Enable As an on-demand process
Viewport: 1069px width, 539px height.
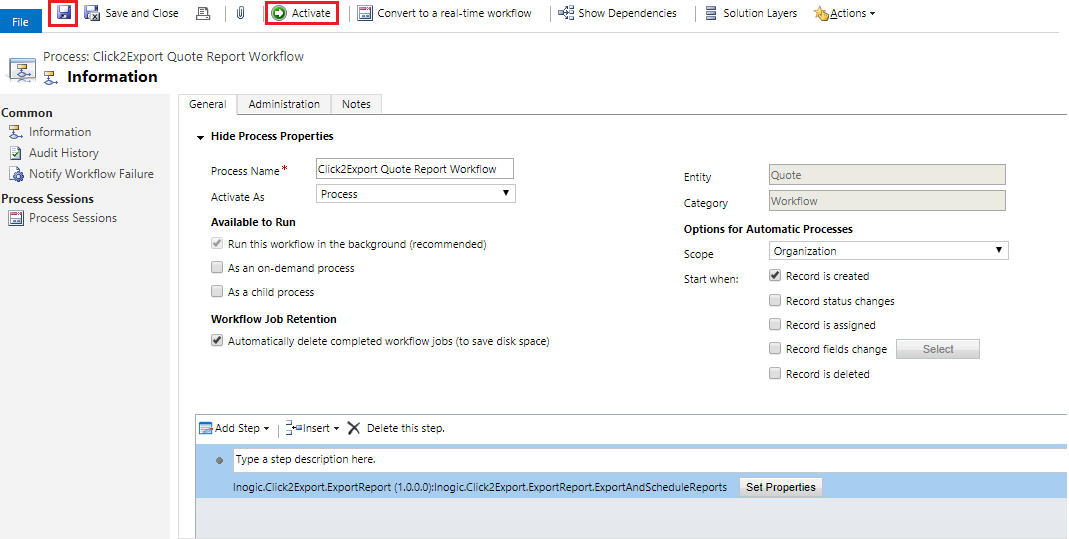click(217, 268)
